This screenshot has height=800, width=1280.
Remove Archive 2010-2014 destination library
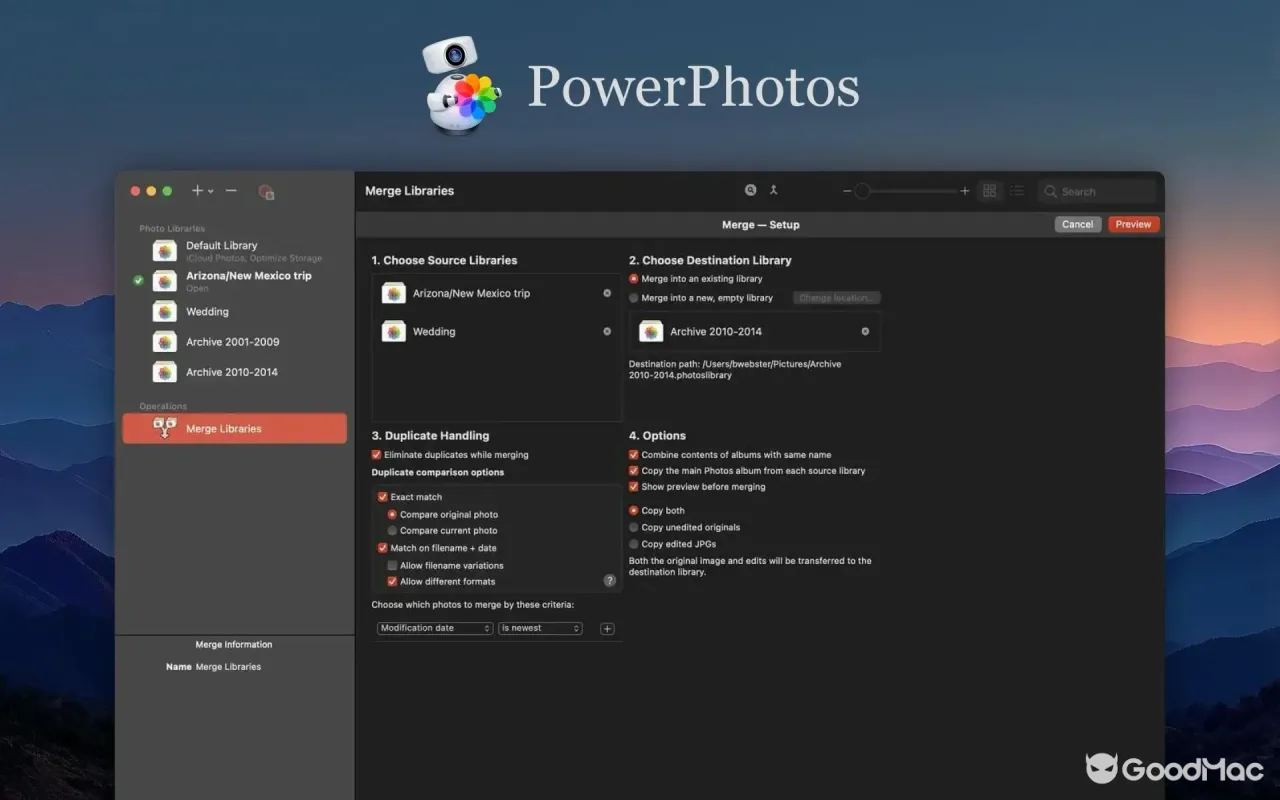pos(865,331)
